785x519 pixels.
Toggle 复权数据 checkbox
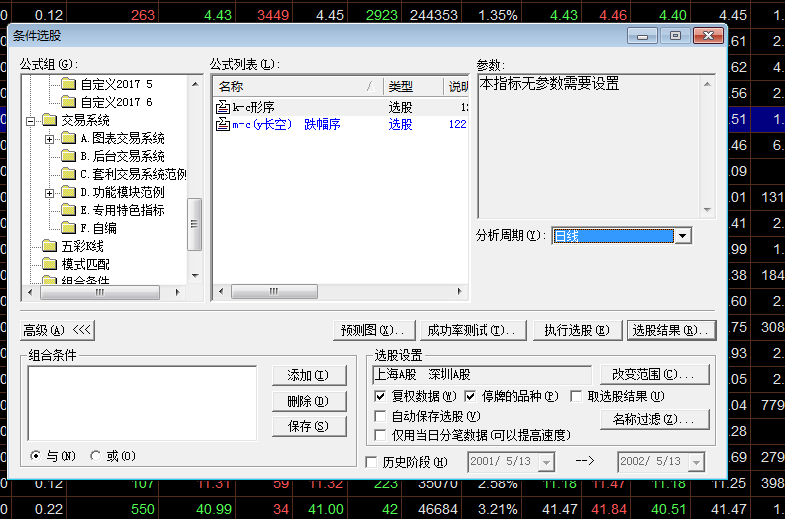coord(380,396)
